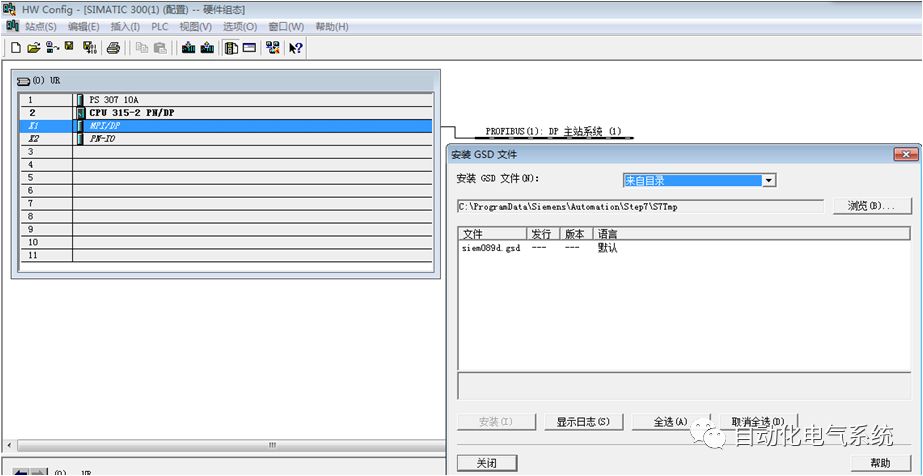Click the HW Config menu bar icon
The height and width of the screenshot is (476, 923).
12,26
